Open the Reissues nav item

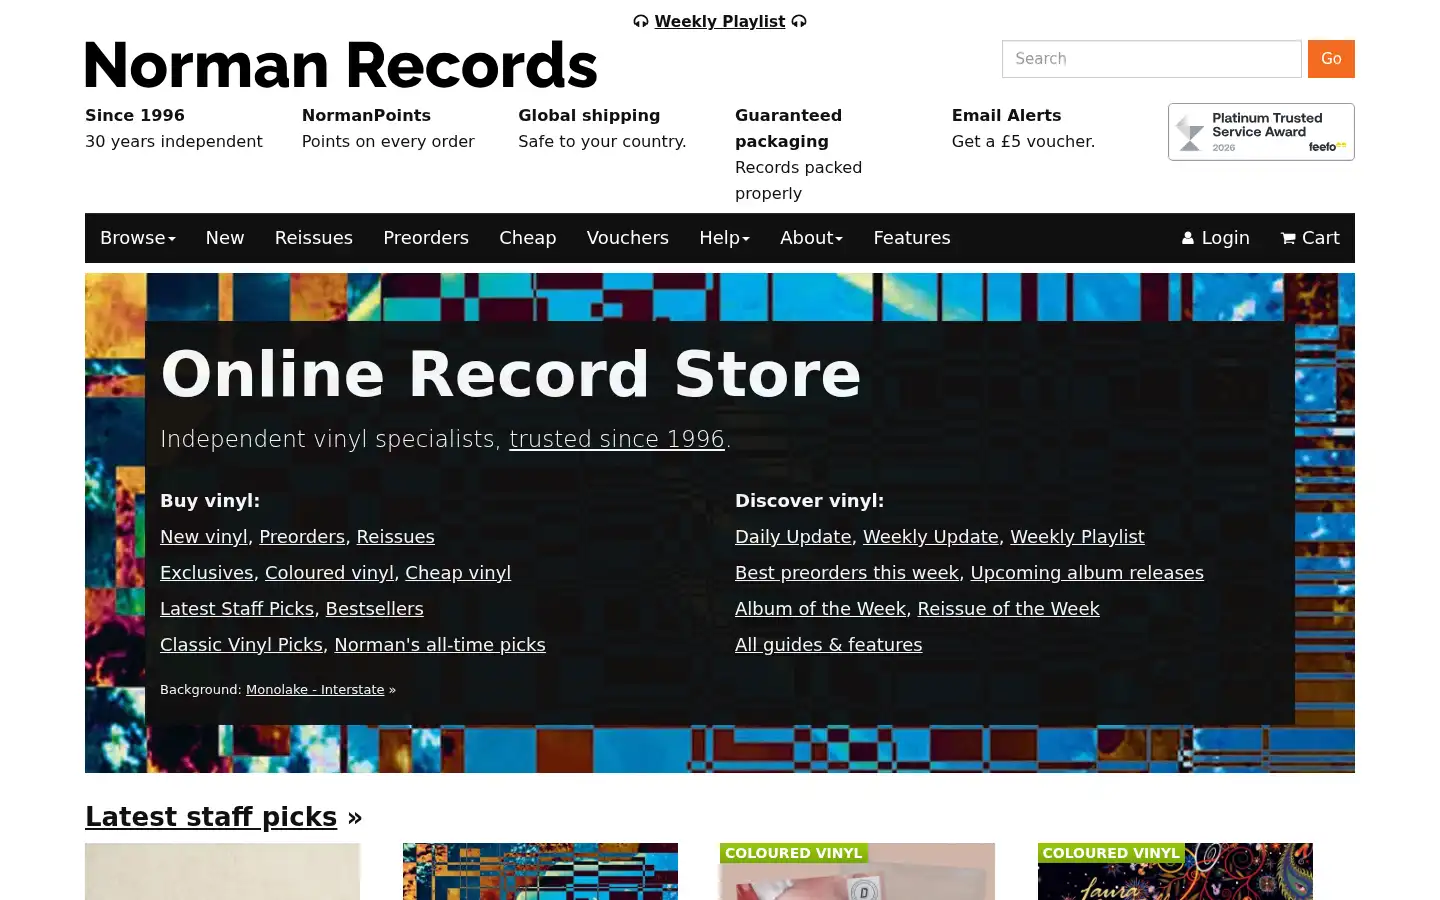(x=314, y=238)
